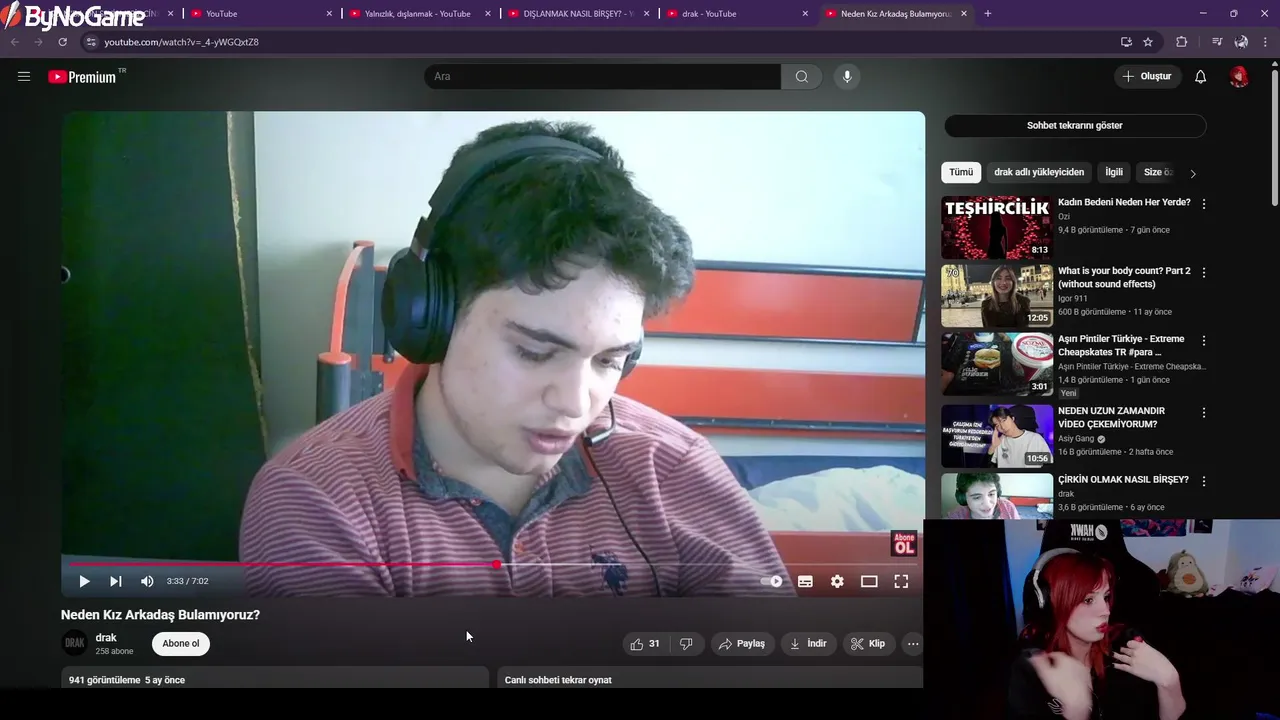The image size is (1280, 720).
Task: Click the '941 görüntüleme 5 ay önce' description
Action: pyautogui.click(x=273, y=680)
